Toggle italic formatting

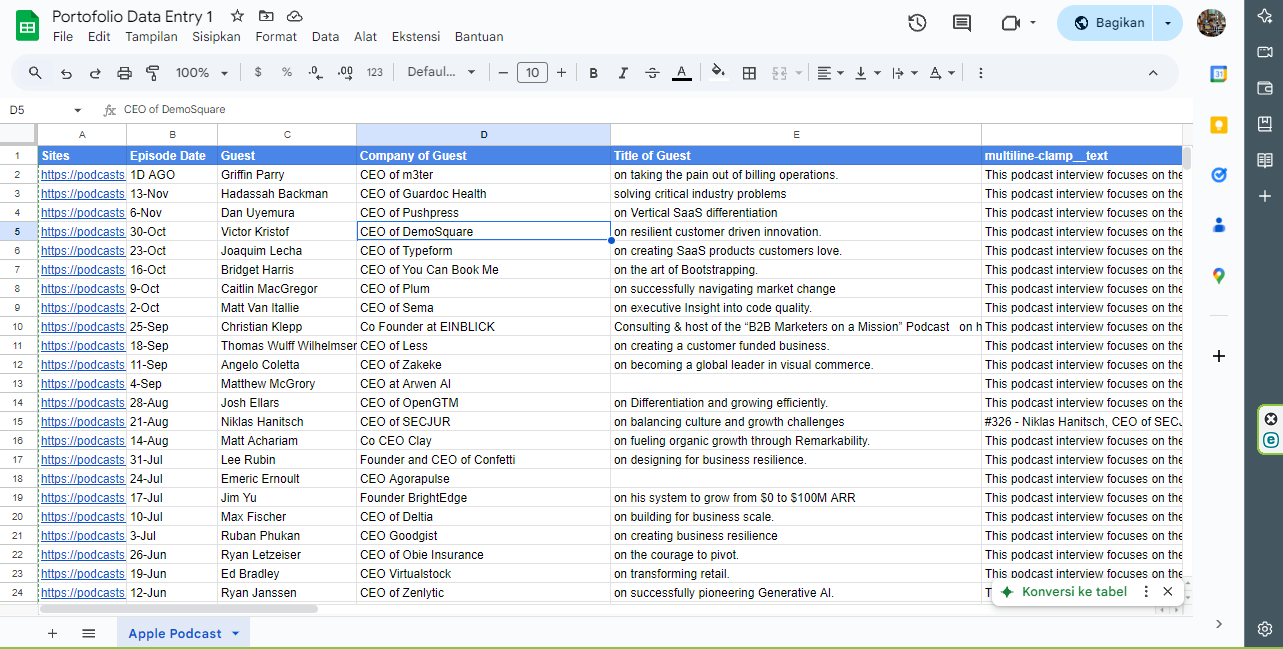tap(623, 73)
